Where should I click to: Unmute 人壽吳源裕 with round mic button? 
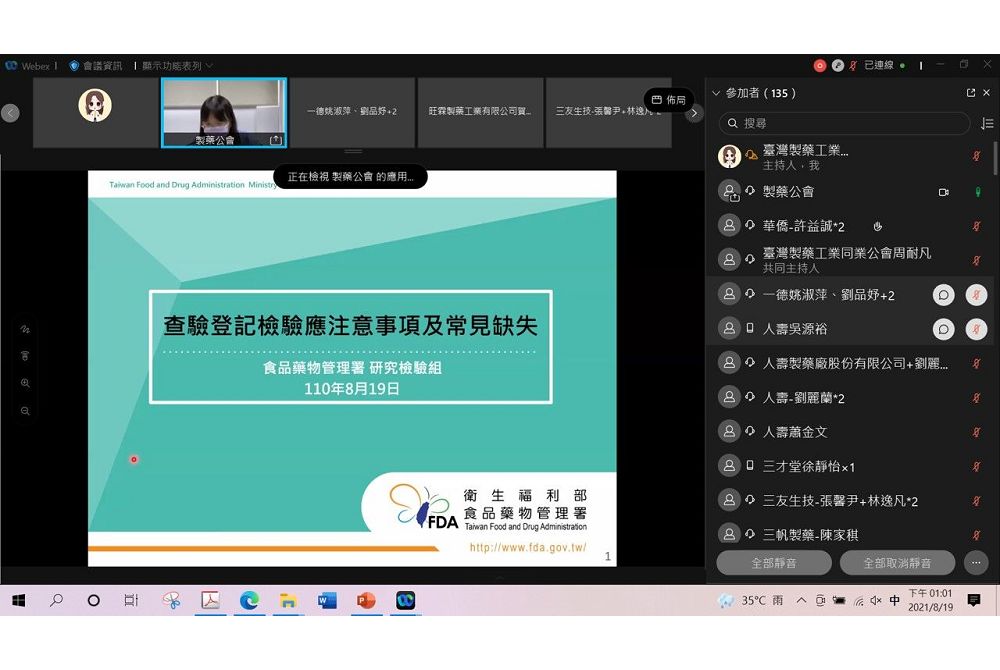pos(976,329)
